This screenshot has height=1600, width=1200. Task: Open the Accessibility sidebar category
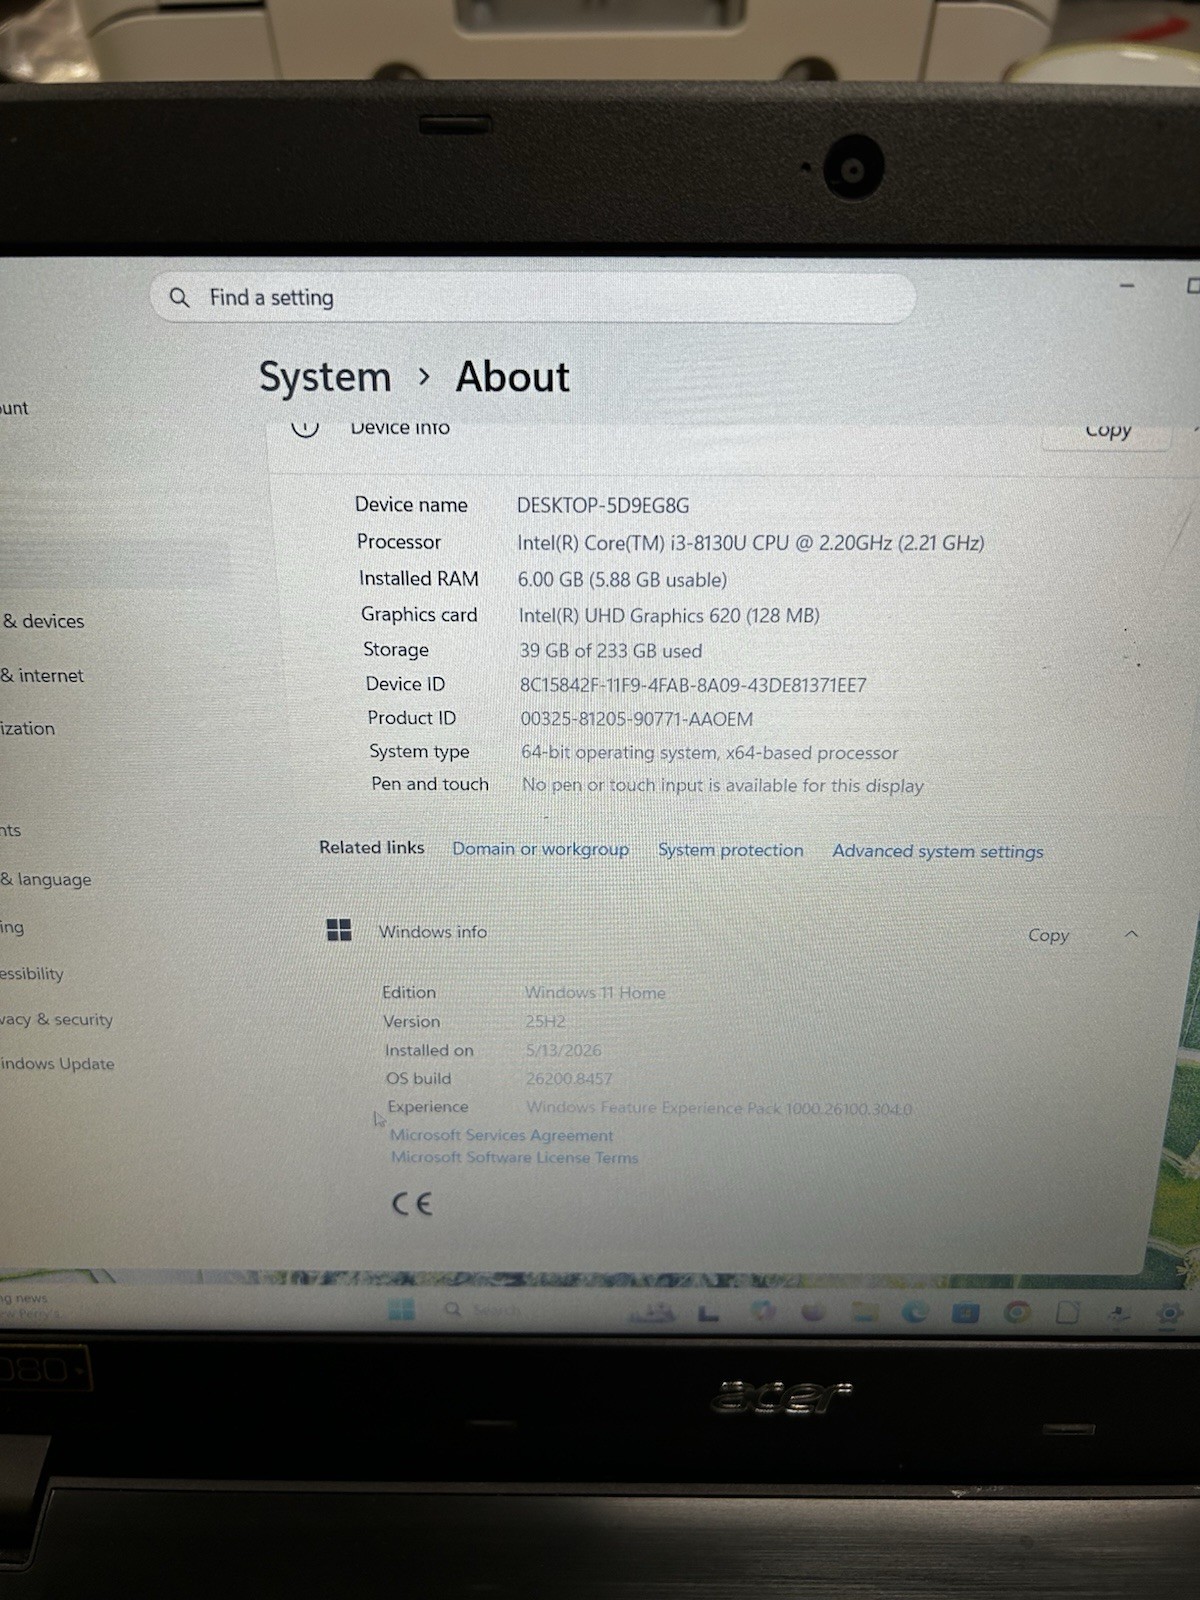(x=32, y=974)
